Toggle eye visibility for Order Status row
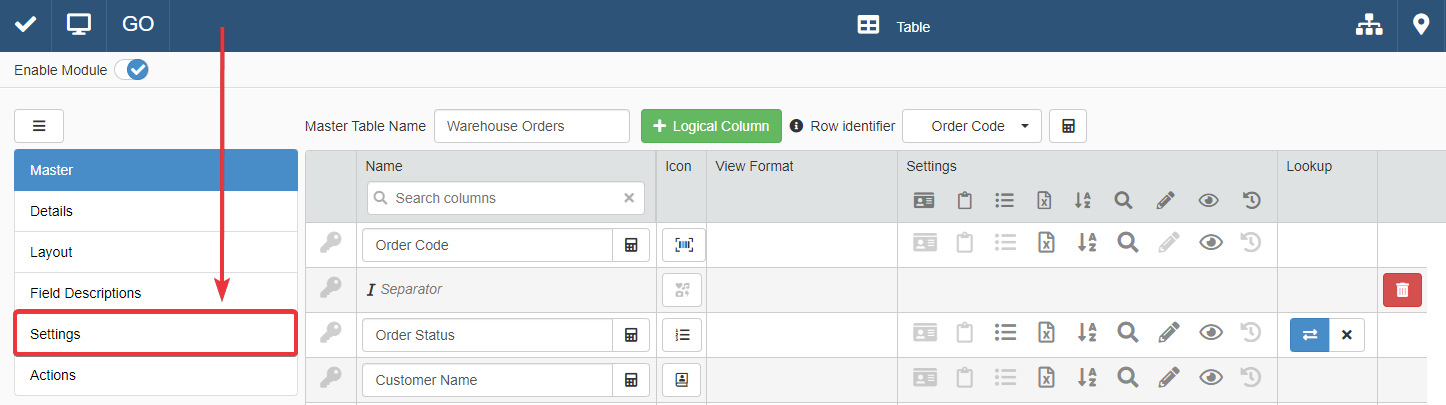1446x405 pixels. [x=1210, y=333]
